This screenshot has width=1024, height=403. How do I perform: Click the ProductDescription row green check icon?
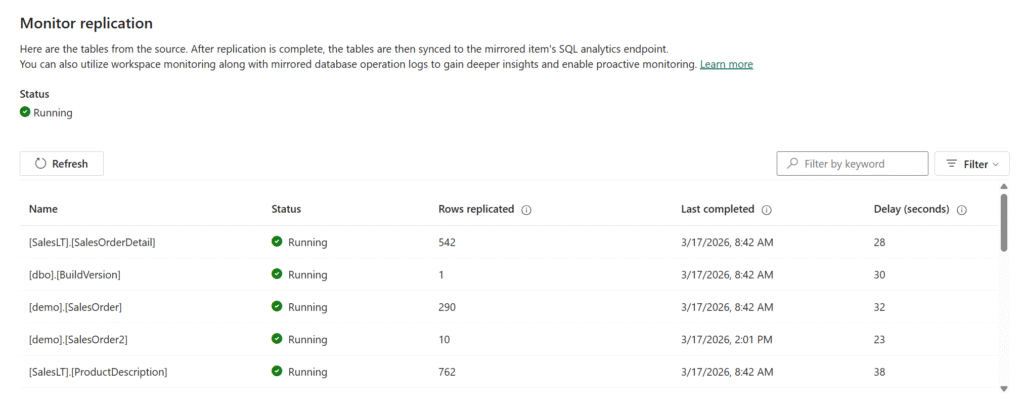pos(277,372)
